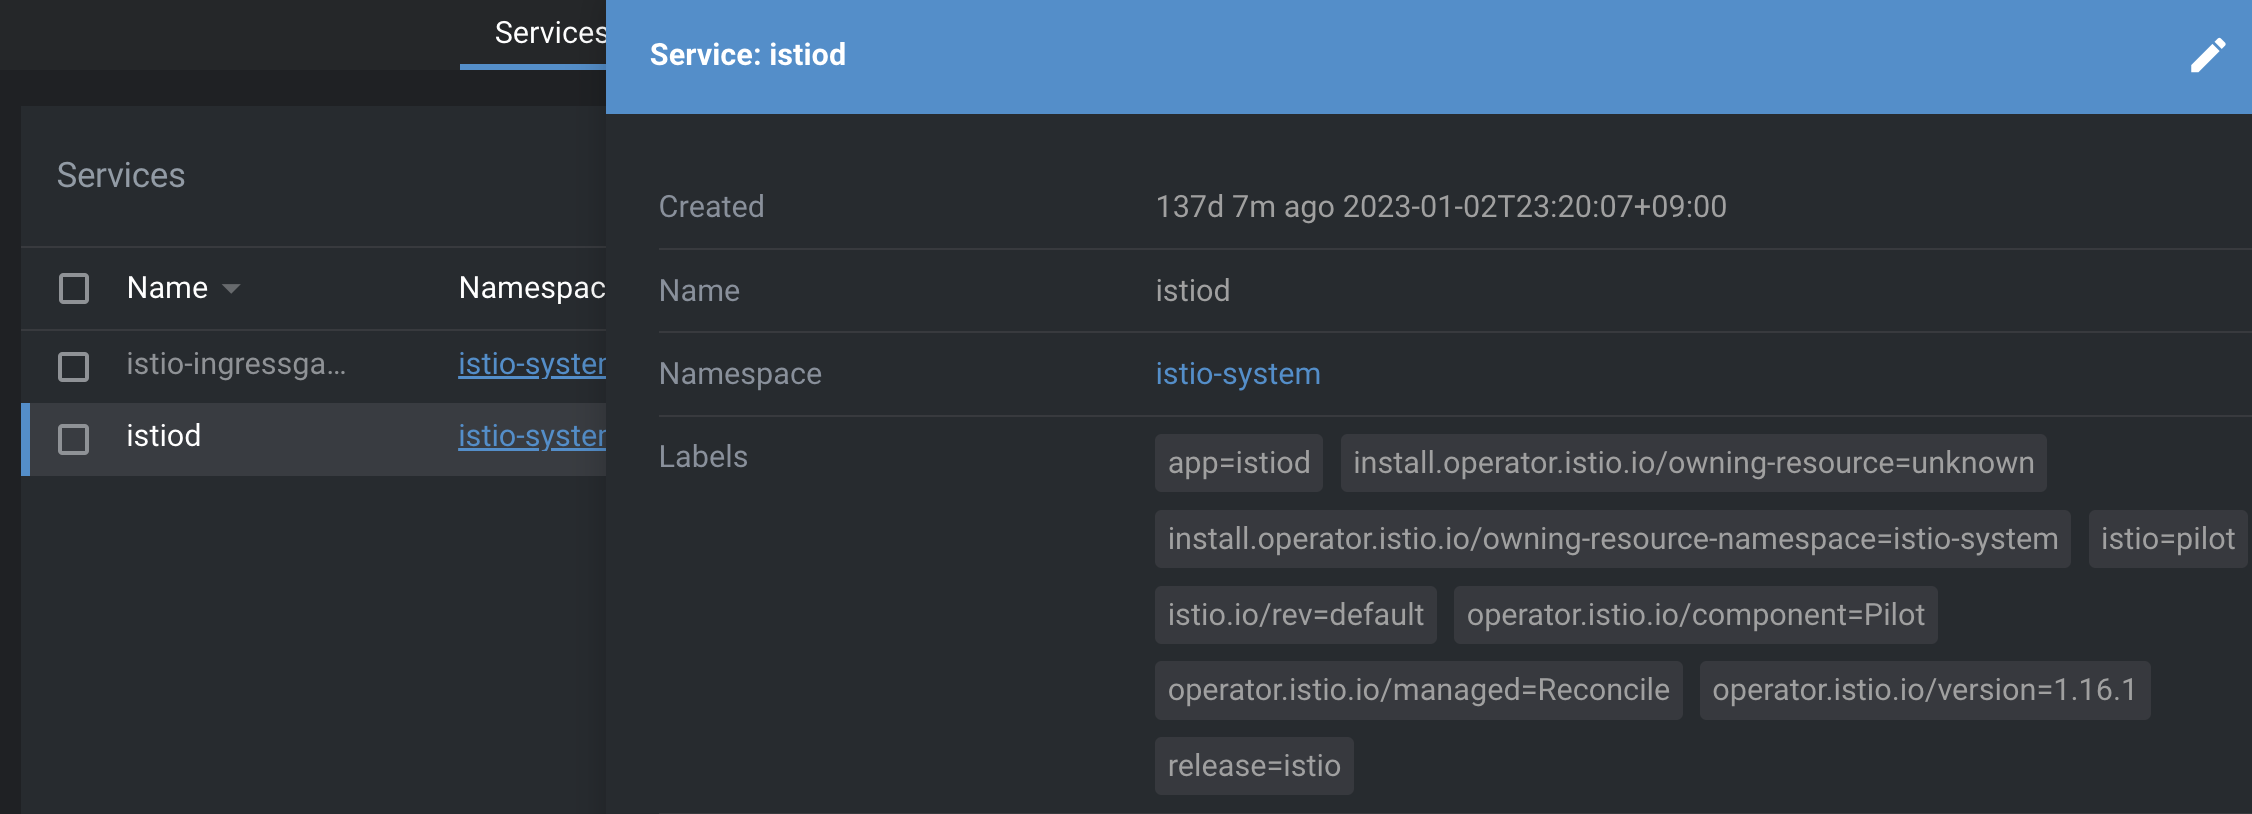Click the pencil edit icon for istiod service
This screenshot has height=814, width=2252.
(2208, 55)
